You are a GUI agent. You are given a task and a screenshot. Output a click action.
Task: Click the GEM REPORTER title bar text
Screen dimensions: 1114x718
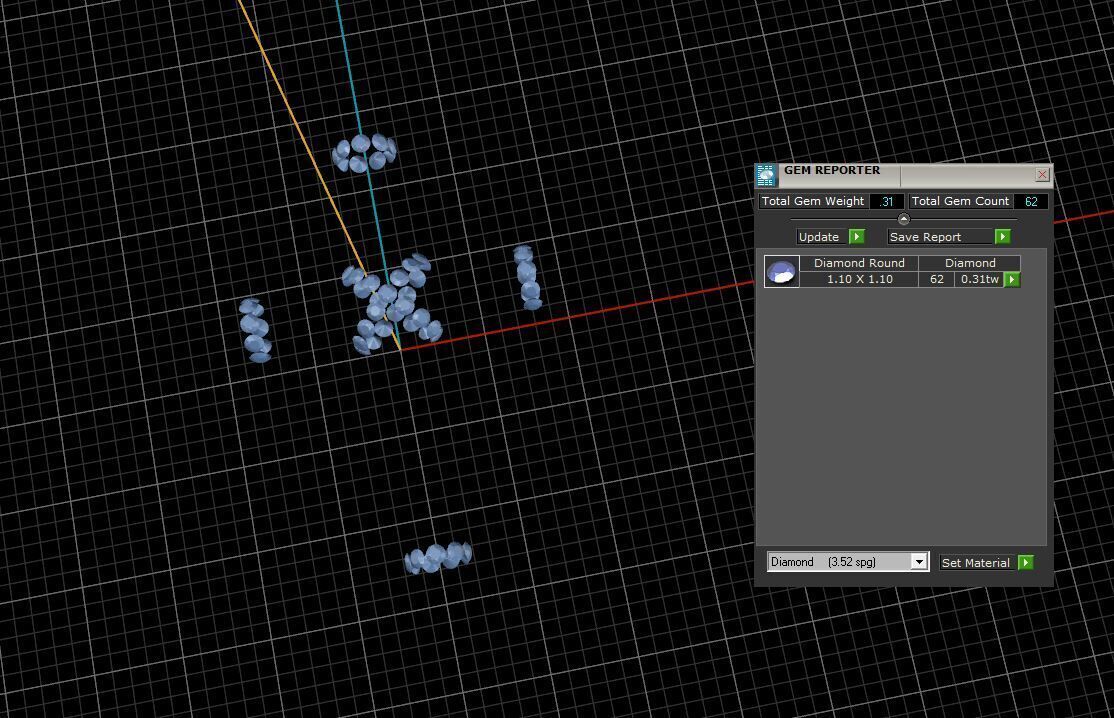[x=832, y=170]
